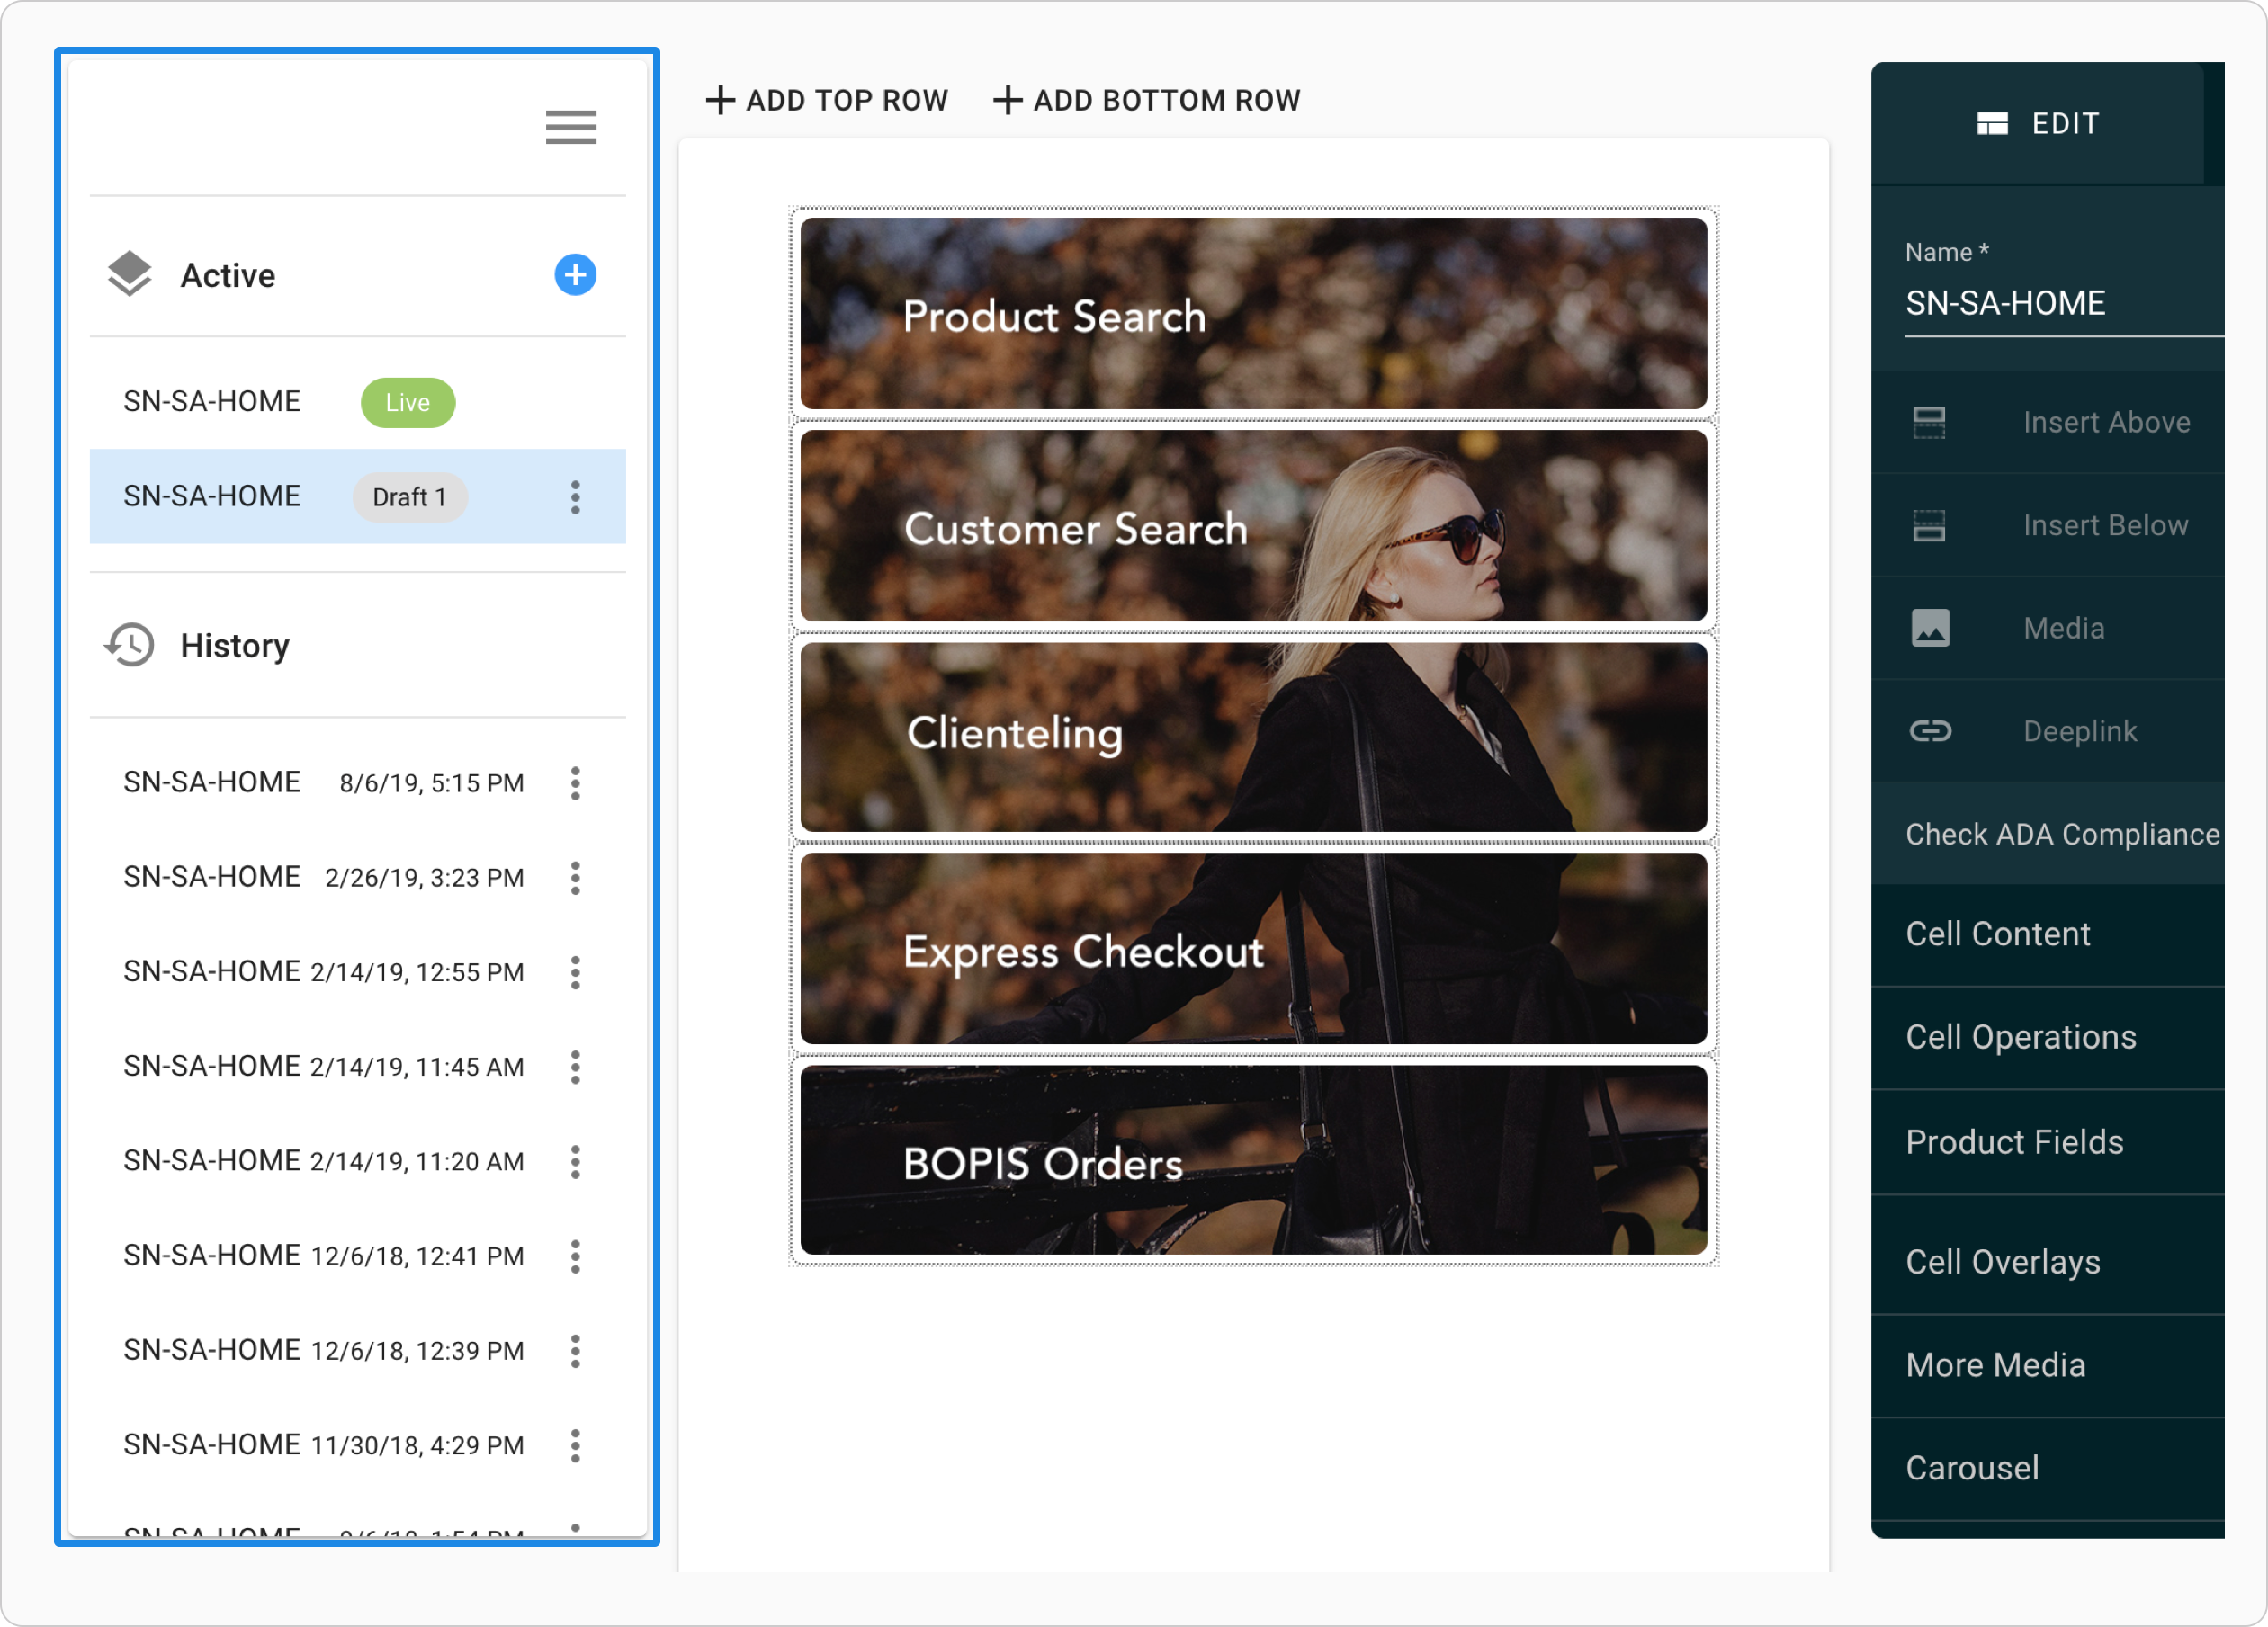Screen dimensions: 2268x1627
Task: Select the Clienteling cell
Action: pos(1253,737)
